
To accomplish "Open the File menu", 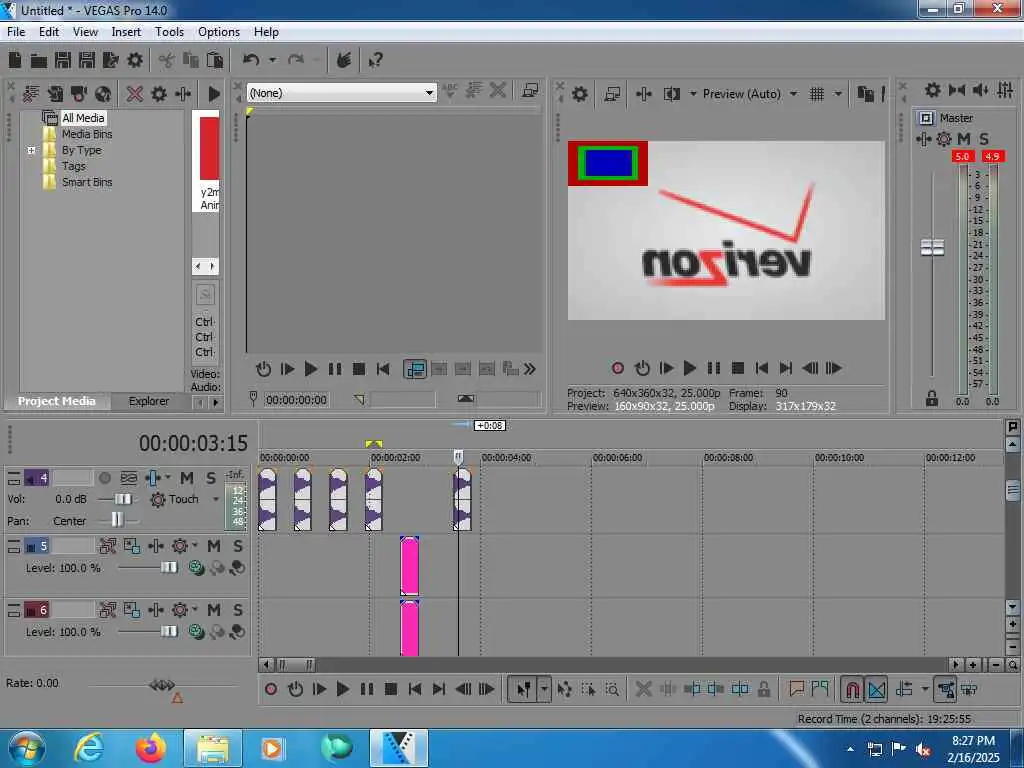I will pyautogui.click(x=16, y=32).
